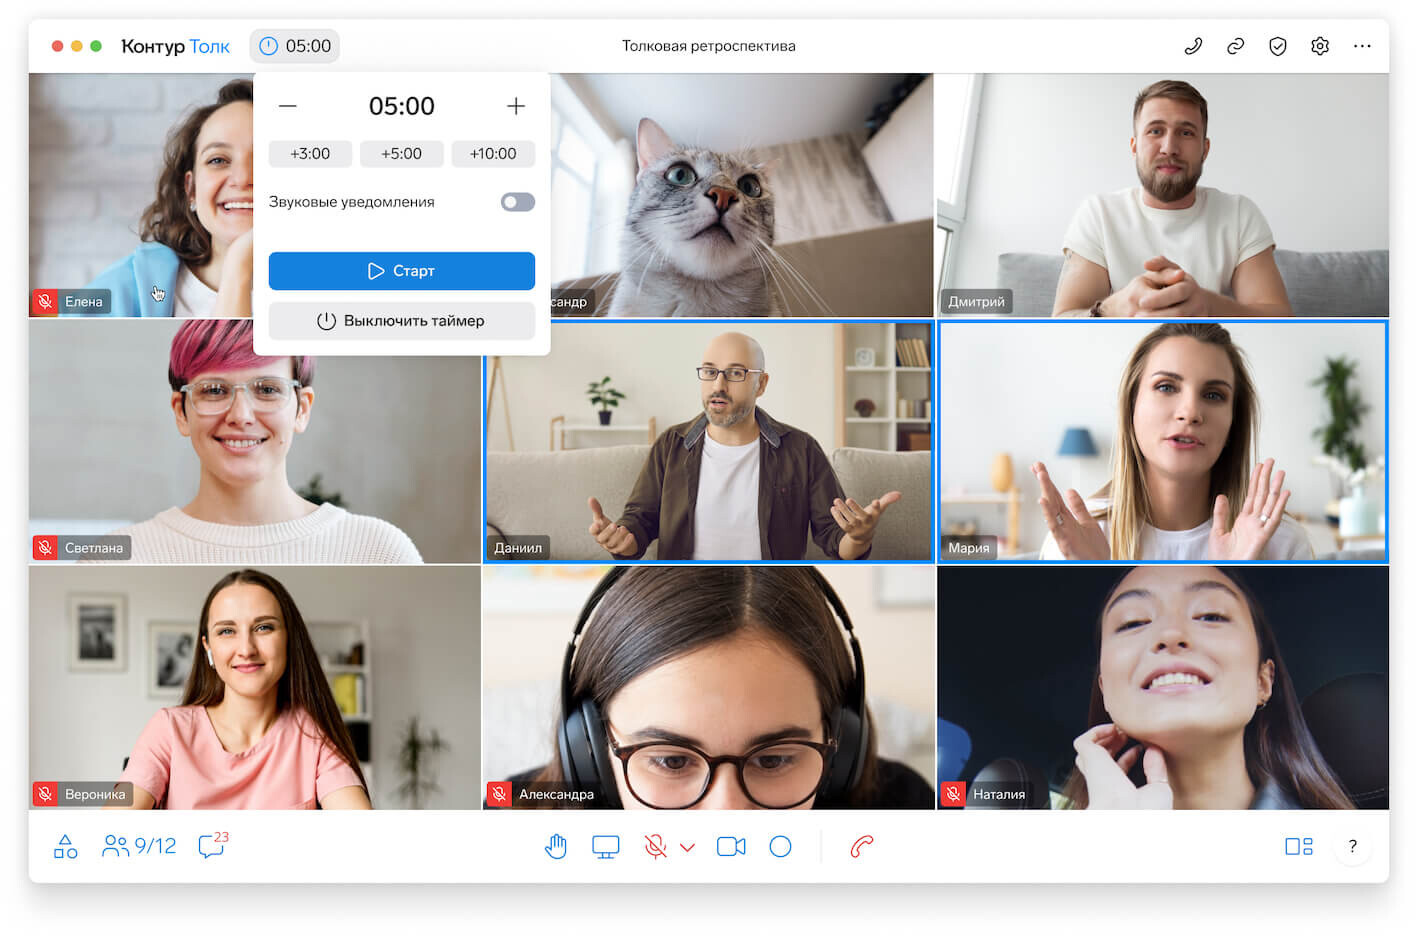Leave the call with red handset icon
Screen dimensions: 1418x936
[x=862, y=847]
